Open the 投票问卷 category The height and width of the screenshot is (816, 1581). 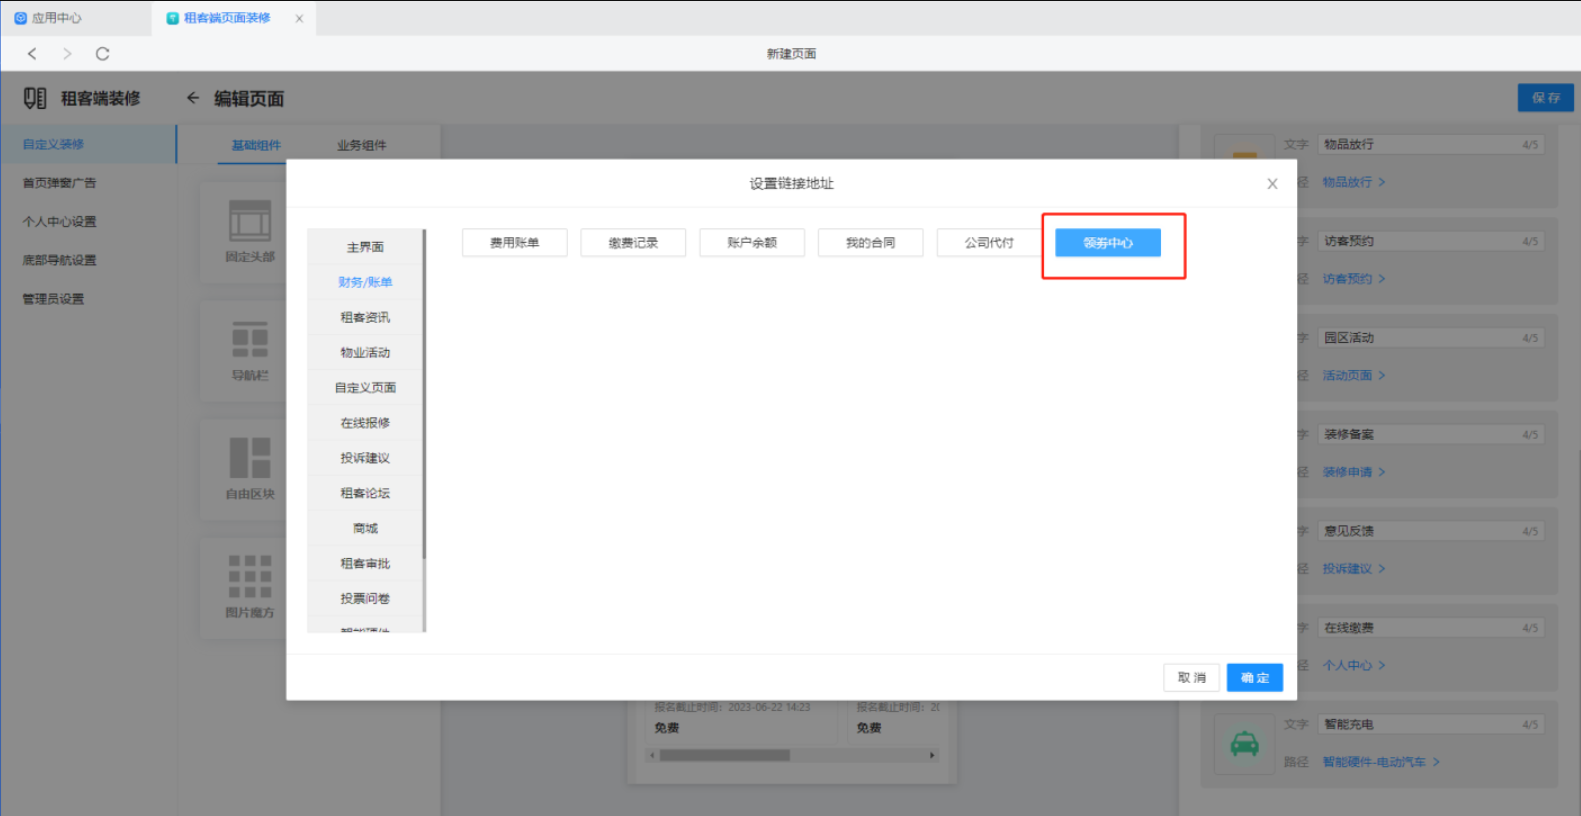[x=365, y=598]
